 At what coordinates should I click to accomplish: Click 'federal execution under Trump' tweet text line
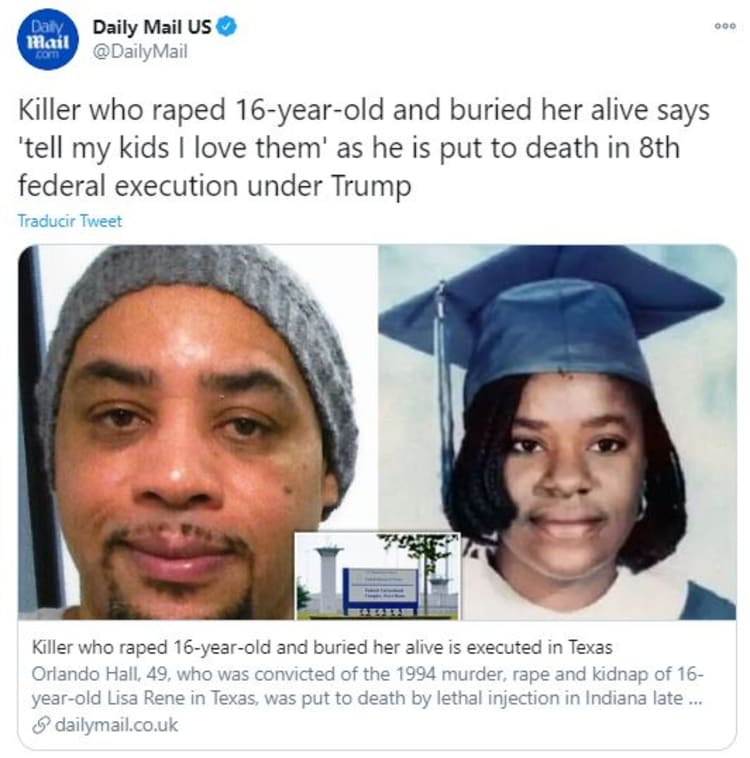[215, 186]
